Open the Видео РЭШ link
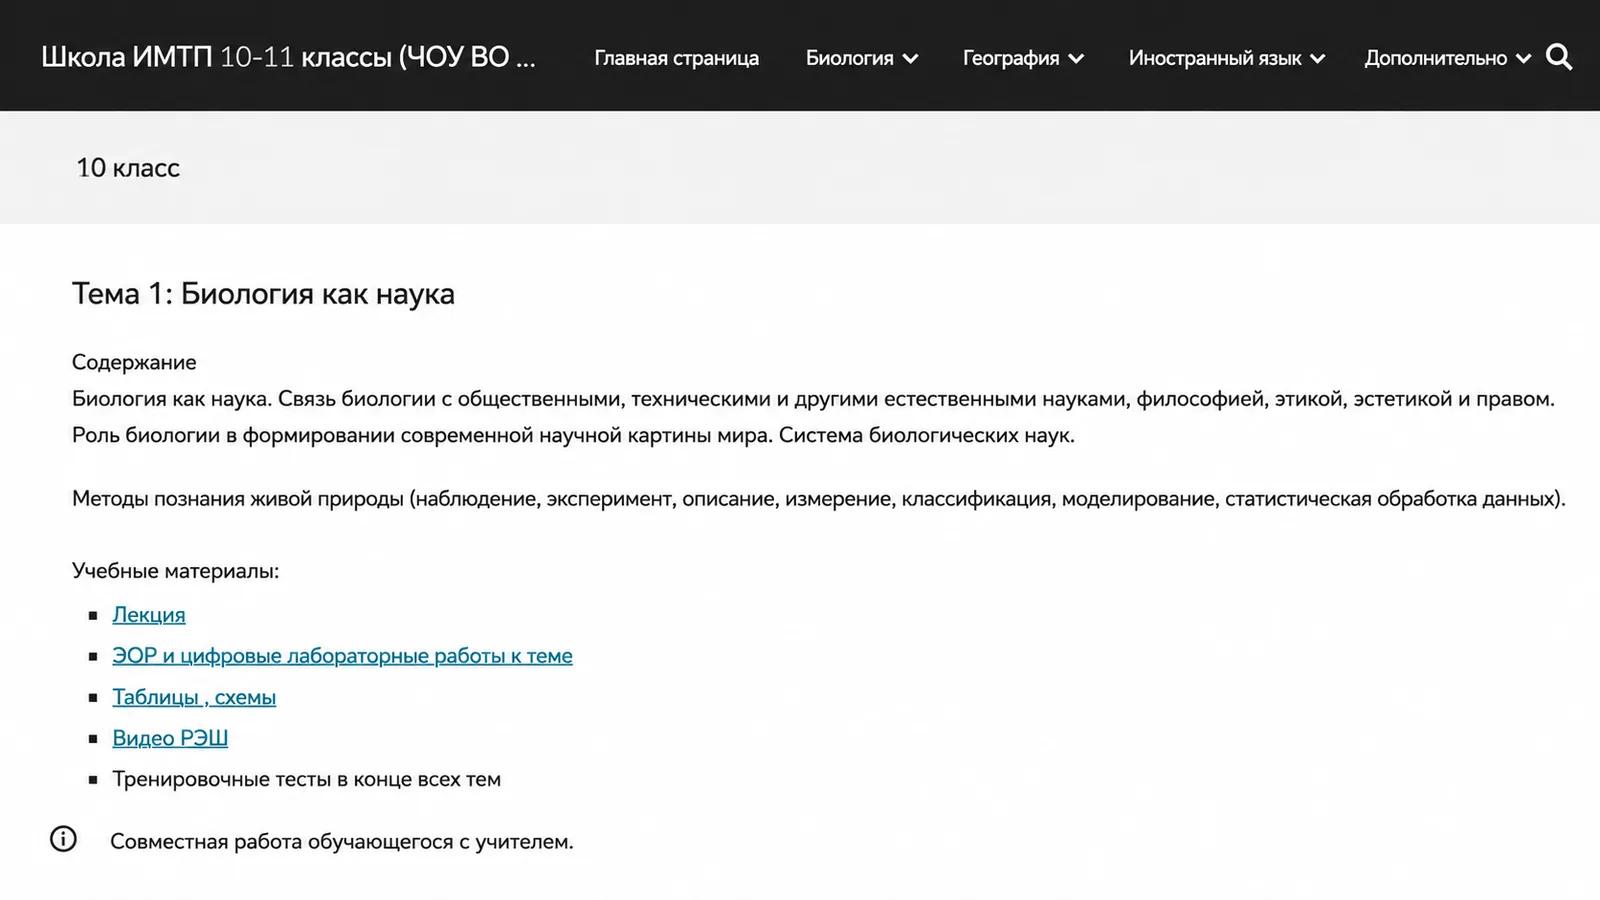The height and width of the screenshot is (900, 1600). [x=170, y=738]
